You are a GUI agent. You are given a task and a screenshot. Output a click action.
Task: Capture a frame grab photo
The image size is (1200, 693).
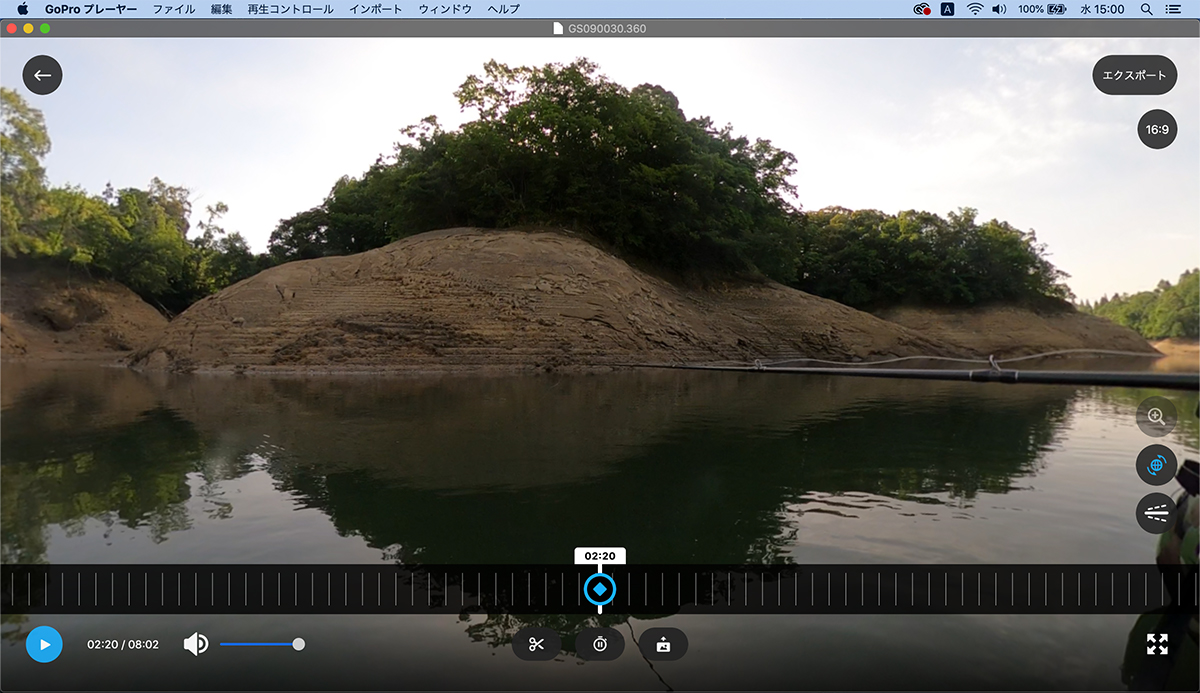(663, 644)
